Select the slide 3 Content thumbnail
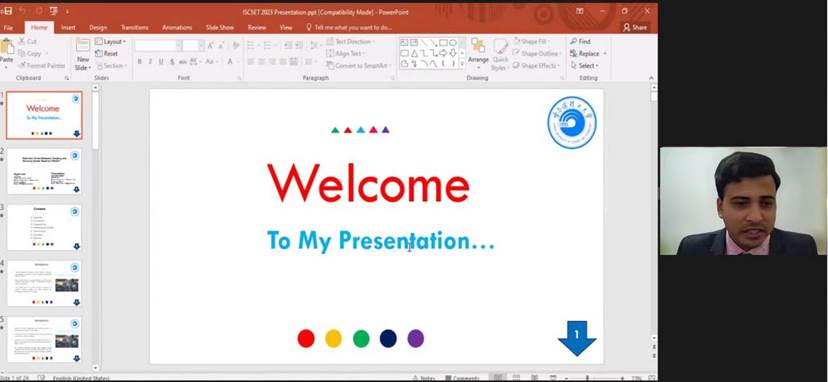 [x=44, y=227]
